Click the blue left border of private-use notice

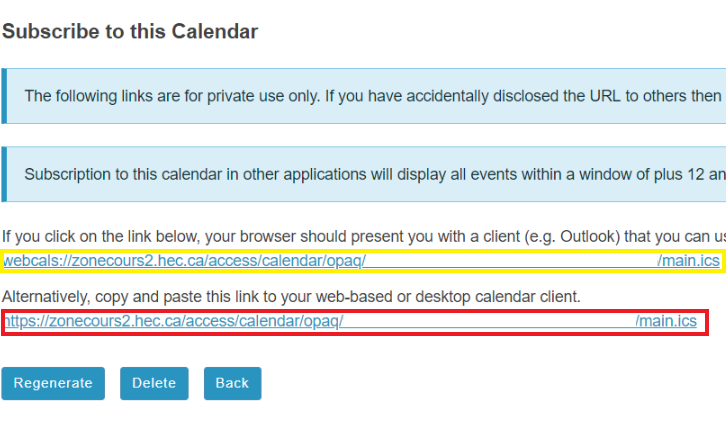click(4, 96)
